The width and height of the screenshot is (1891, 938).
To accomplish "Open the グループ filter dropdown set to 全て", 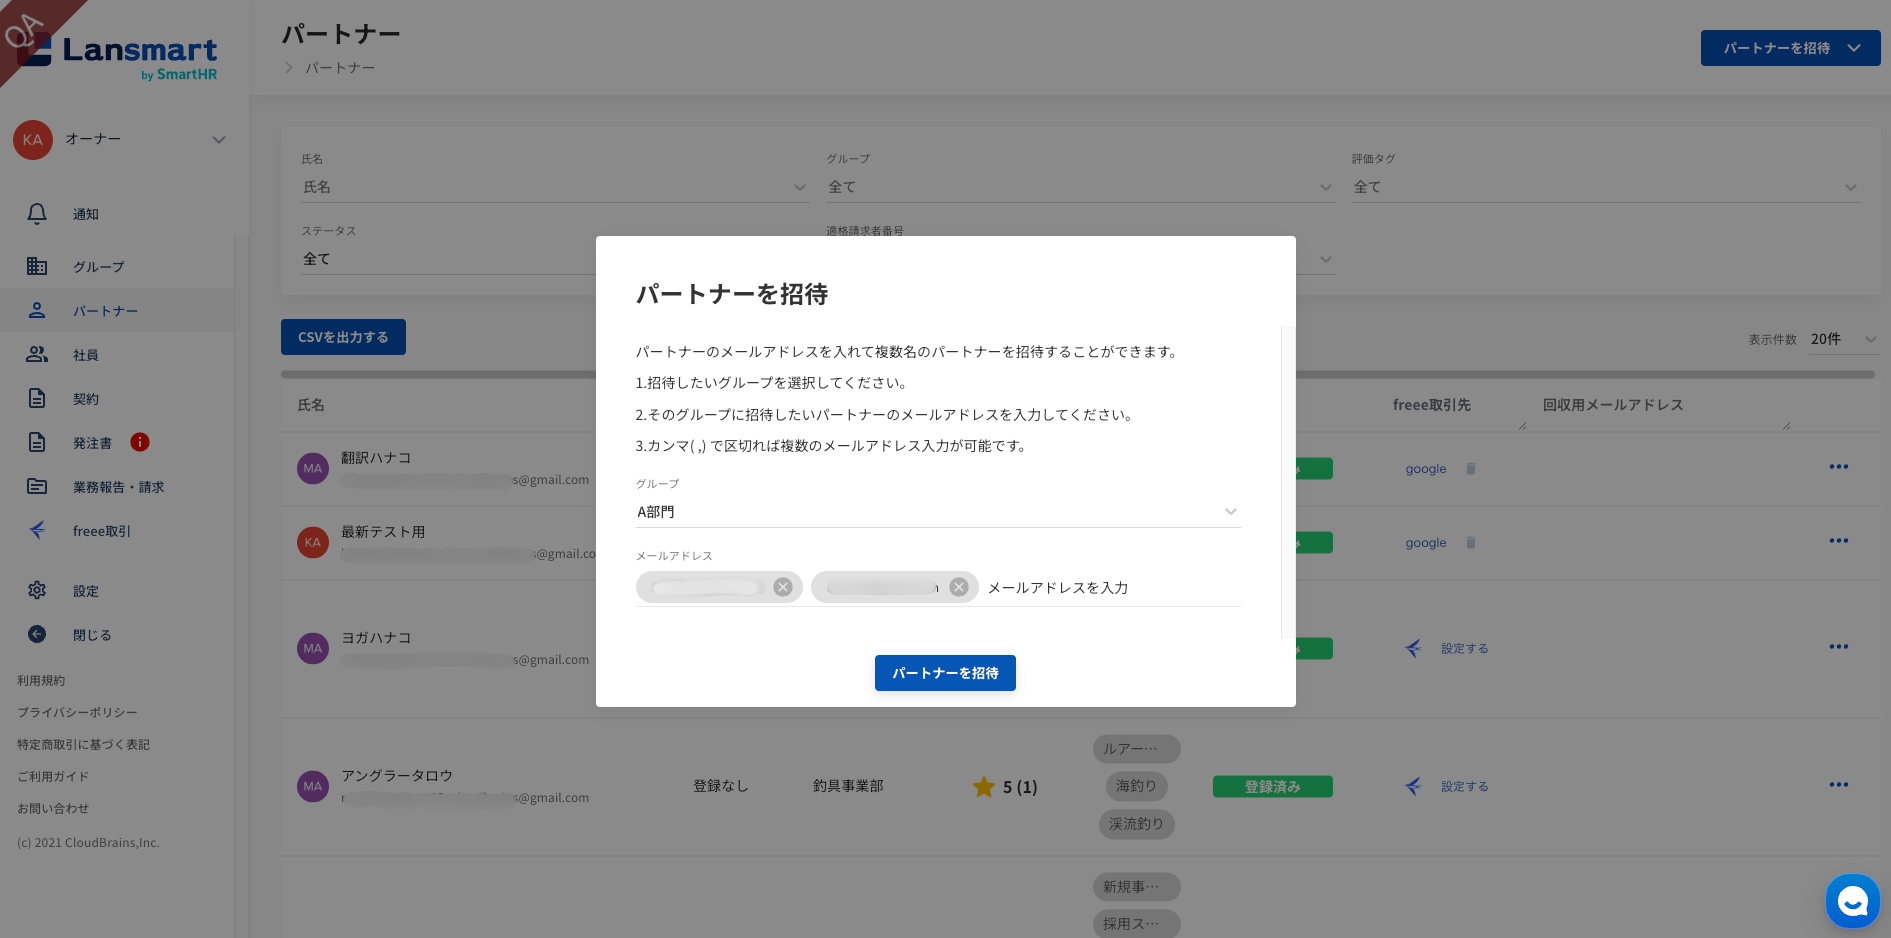I will [1080, 187].
